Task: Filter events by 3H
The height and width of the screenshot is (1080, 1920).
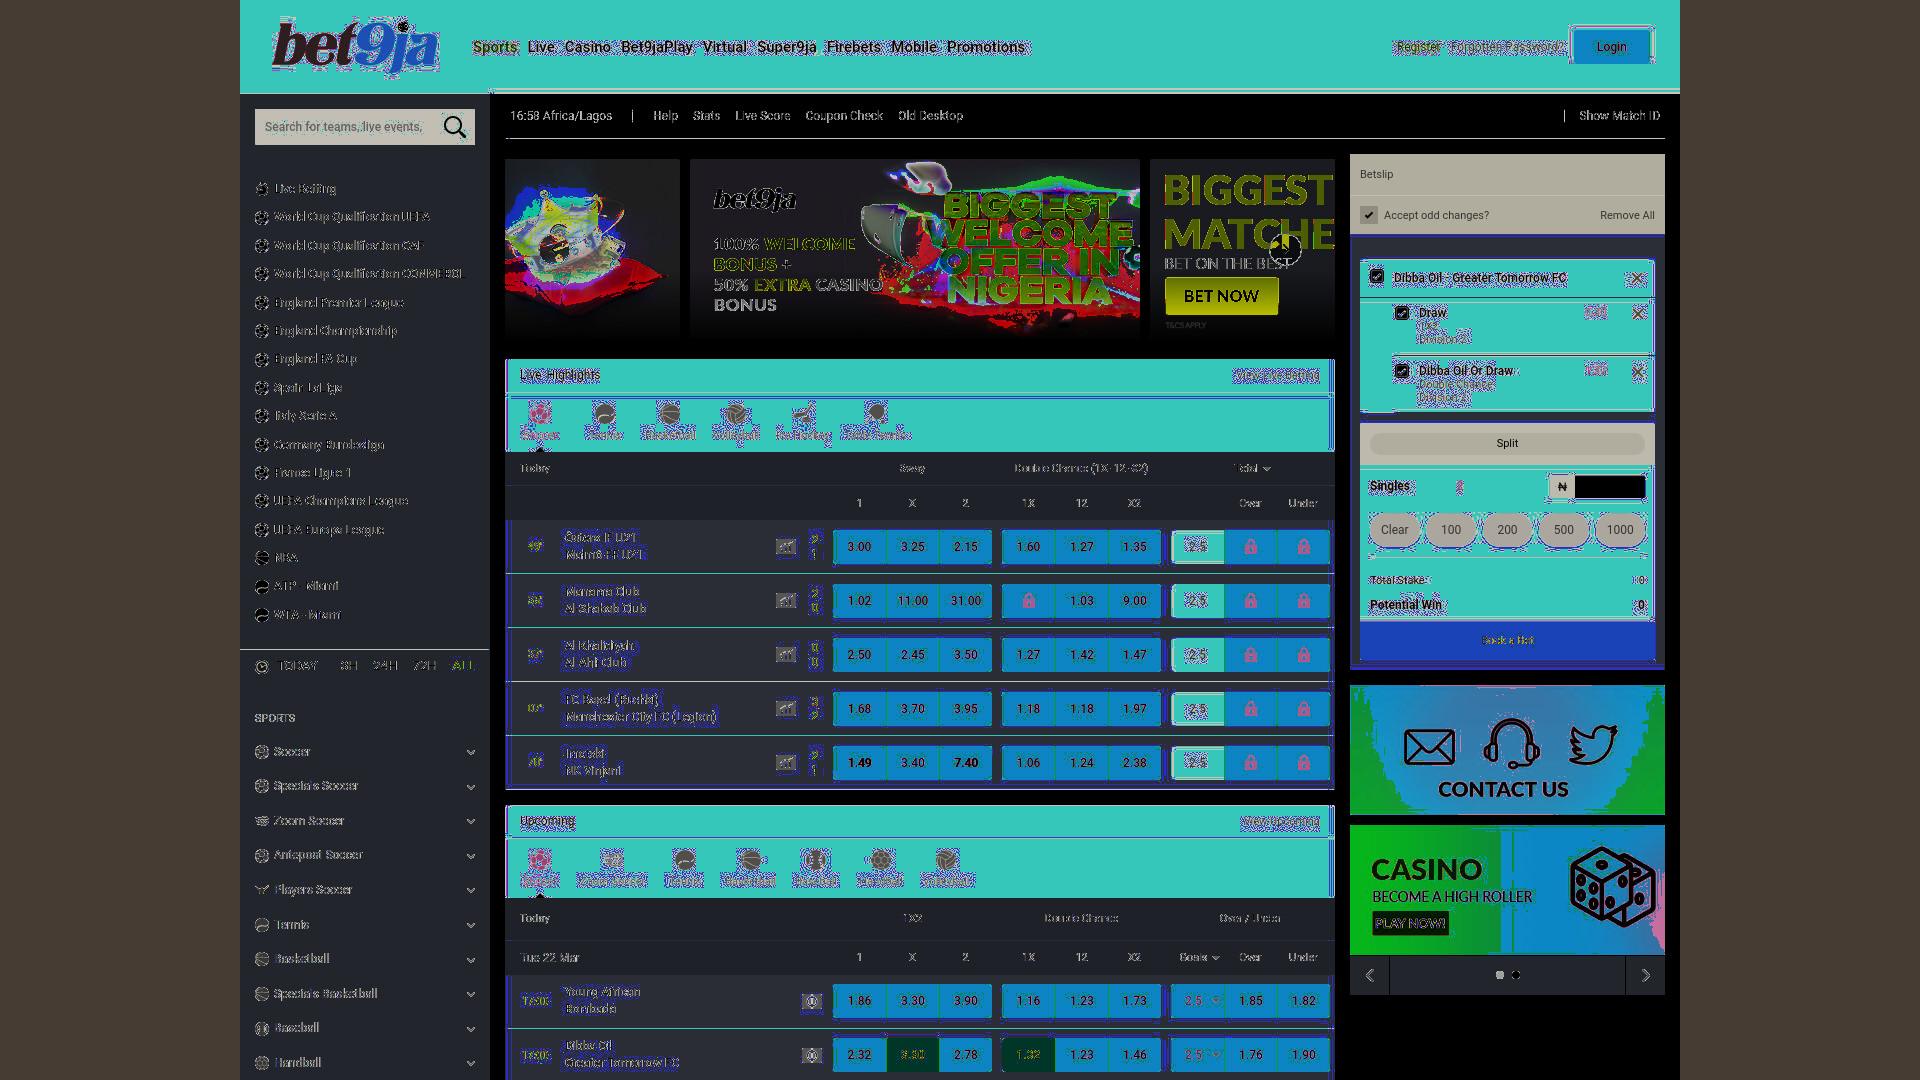Action: (x=349, y=666)
